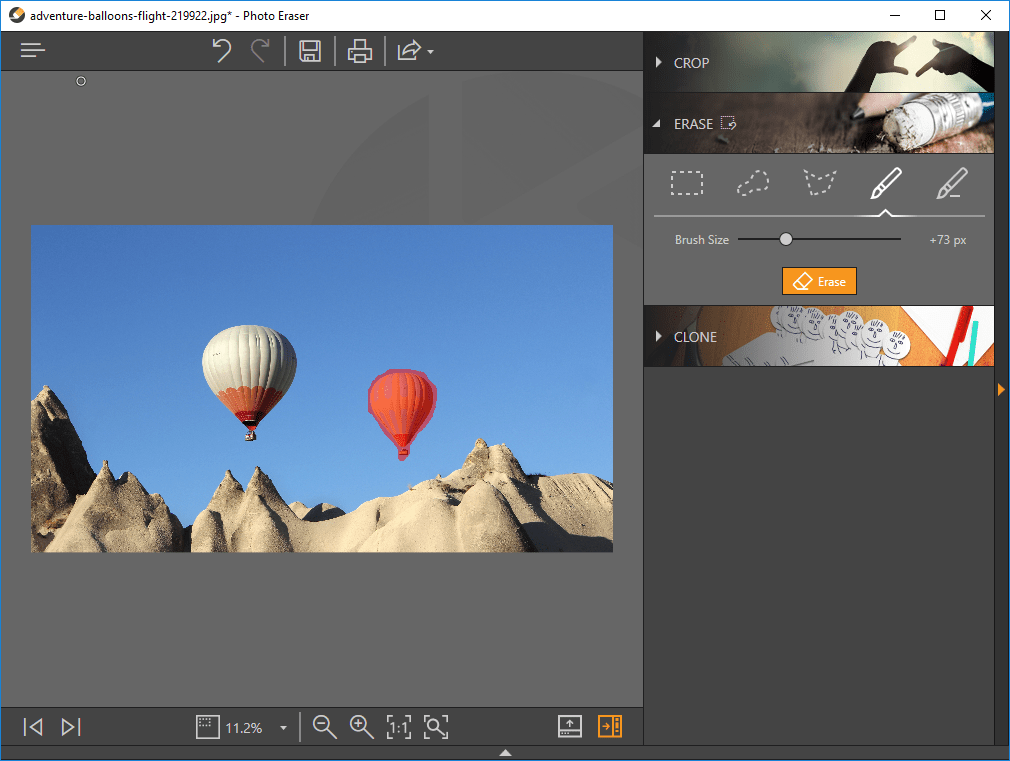Click the zoom in magnifier icon

coord(361,727)
